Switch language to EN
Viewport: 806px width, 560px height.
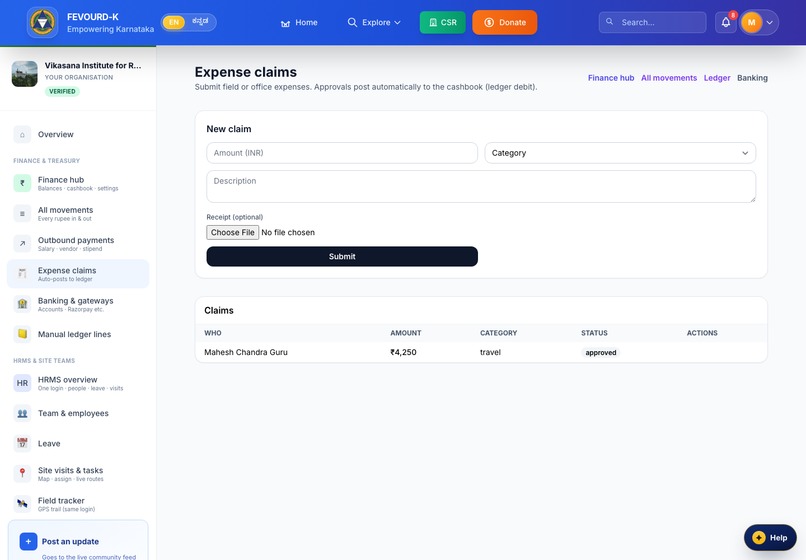tap(174, 22)
